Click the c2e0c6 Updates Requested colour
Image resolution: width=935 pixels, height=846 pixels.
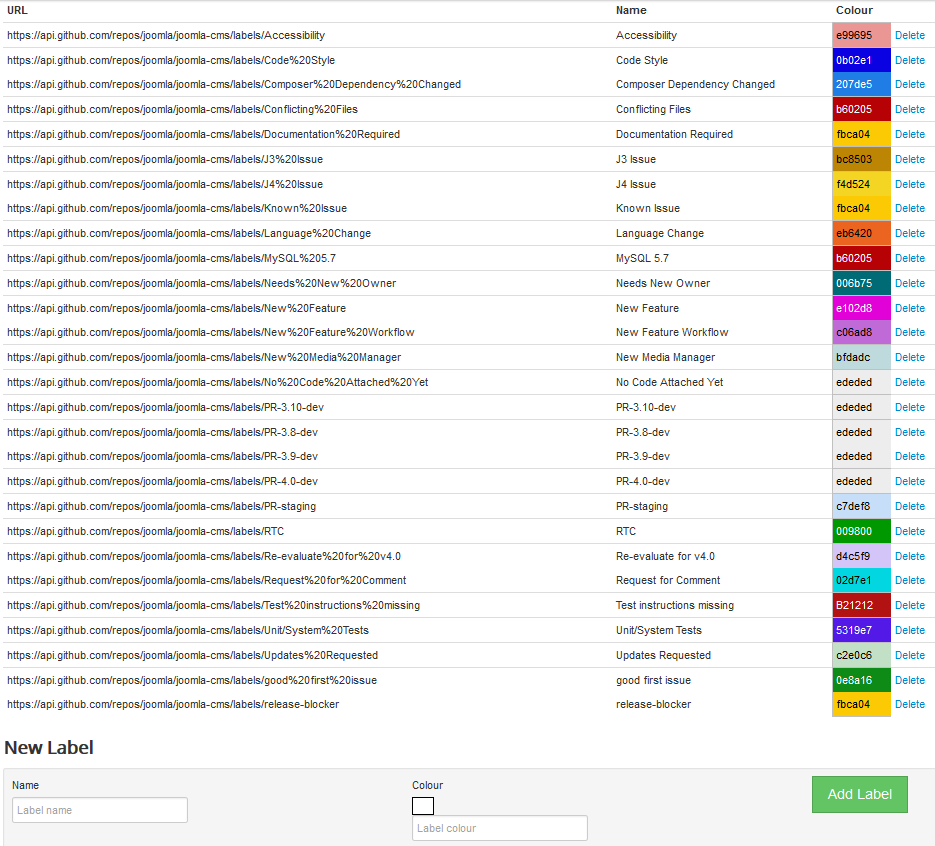pyautogui.click(x=861, y=655)
